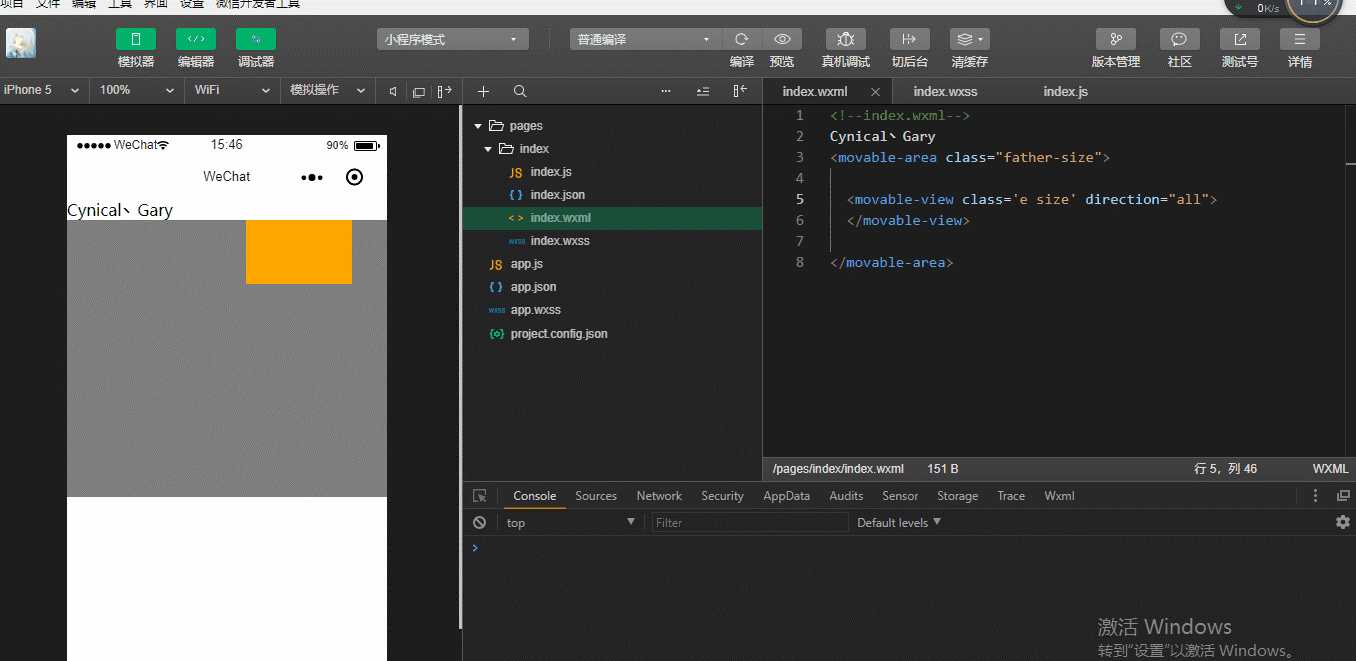This screenshot has height=661, width=1356.
Task: Click the 测试号 test account icon
Action: (1240, 39)
